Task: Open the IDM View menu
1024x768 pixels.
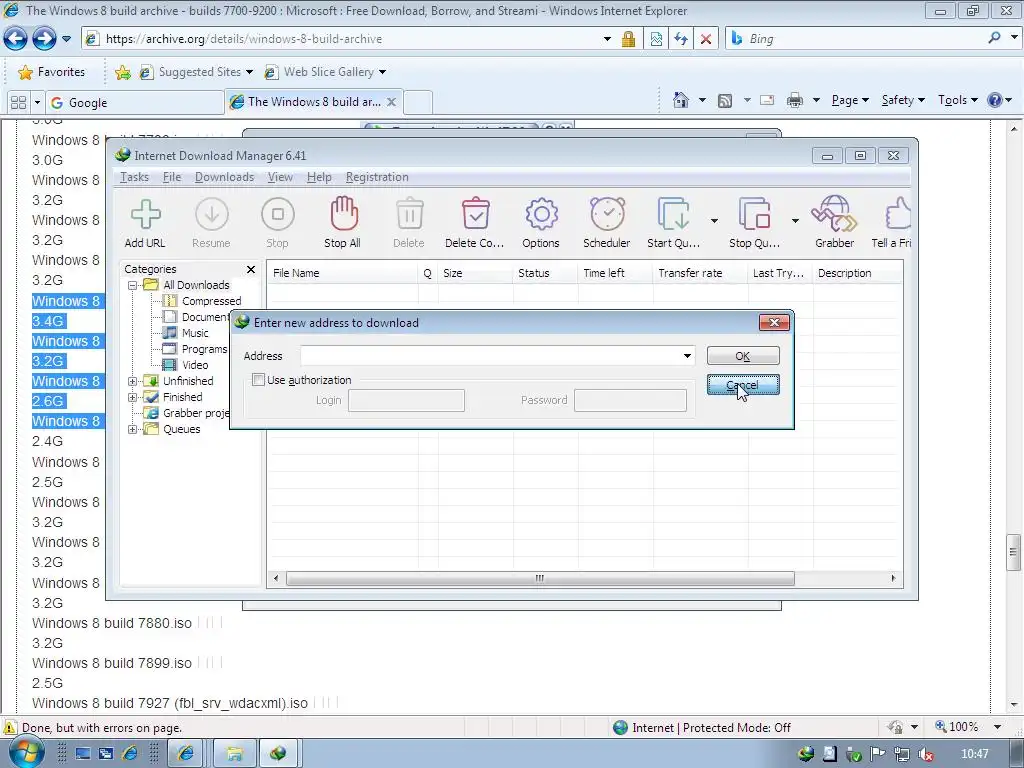Action: pyautogui.click(x=280, y=177)
